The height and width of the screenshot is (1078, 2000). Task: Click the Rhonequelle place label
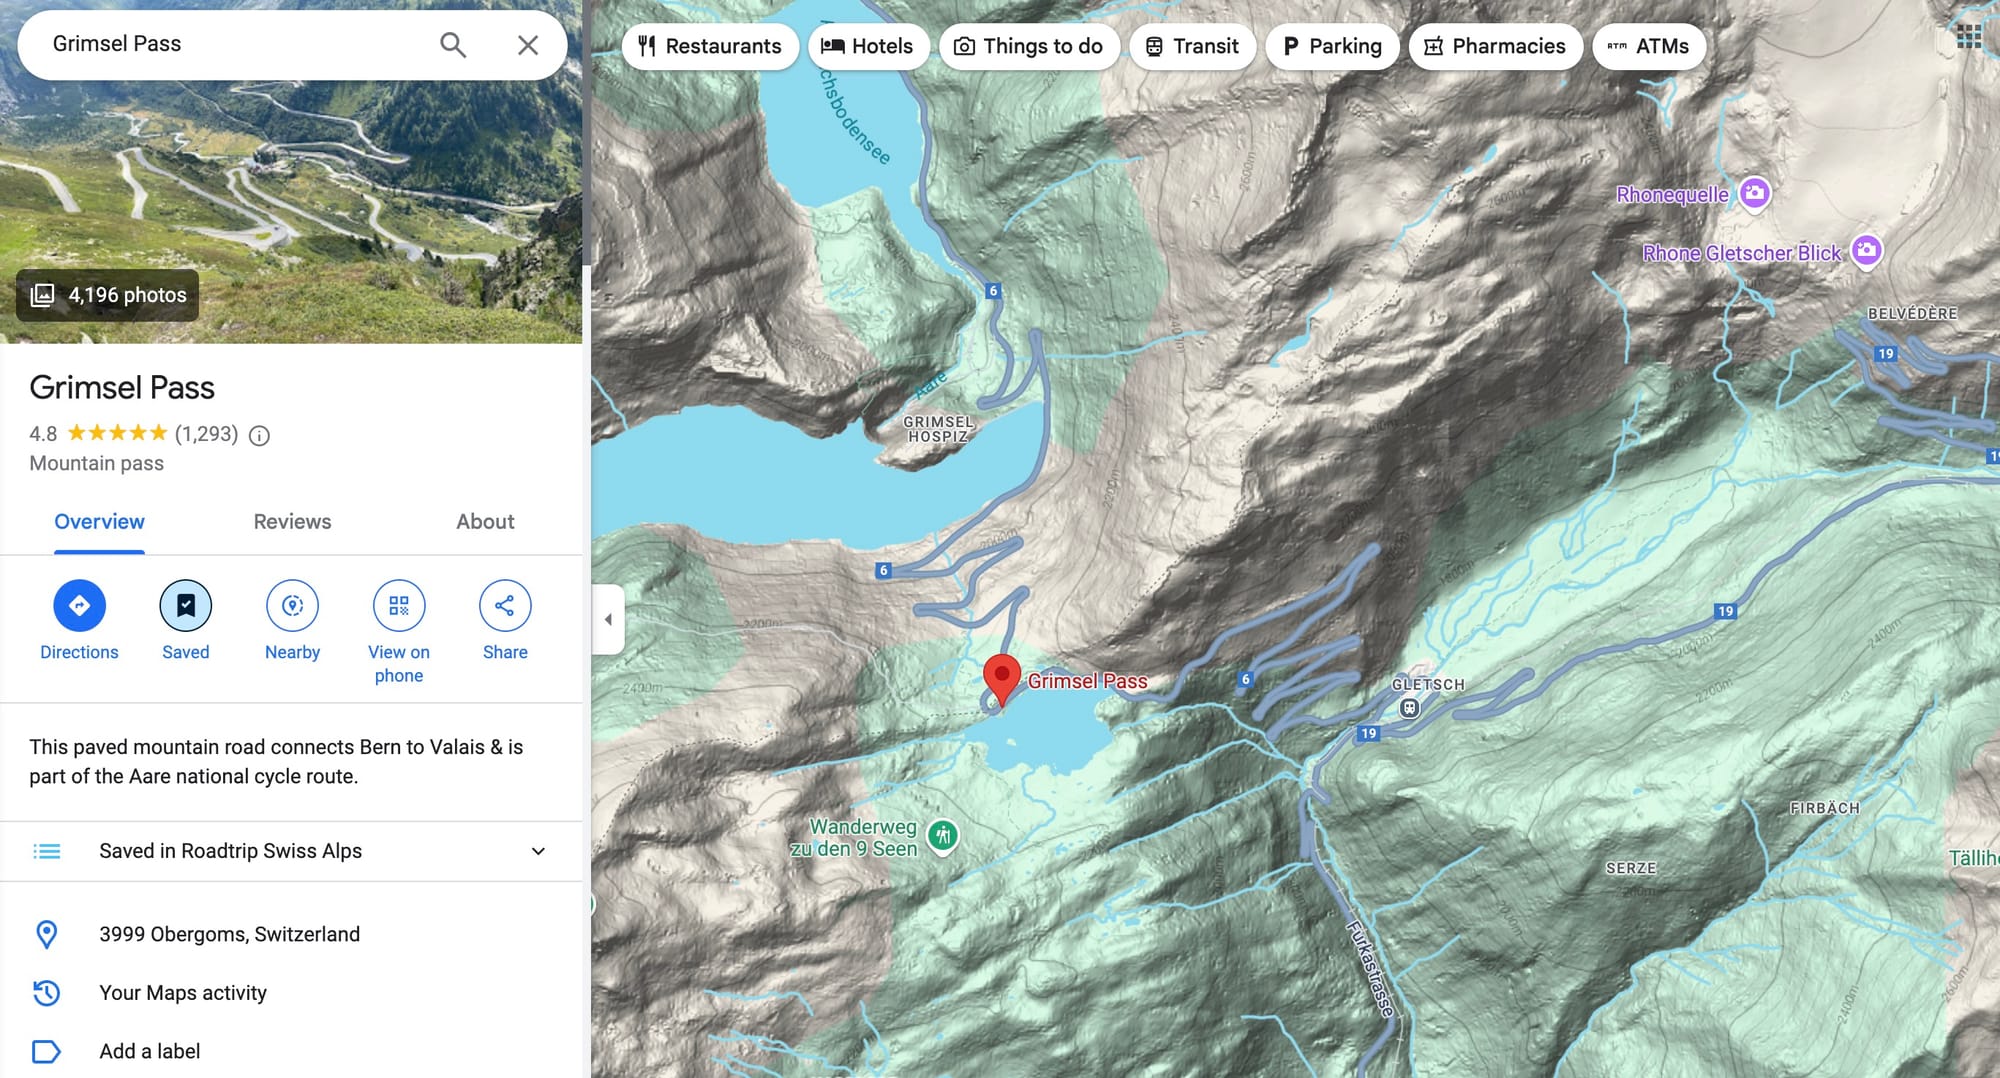(1672, 194)
